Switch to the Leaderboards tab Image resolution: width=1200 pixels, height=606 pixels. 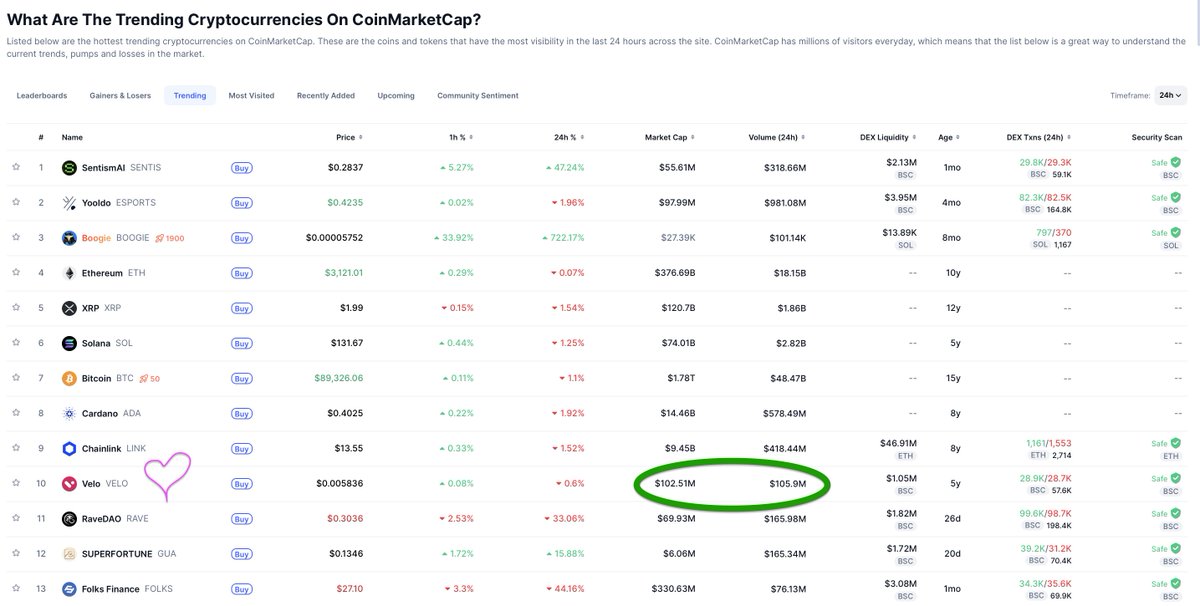41,96
